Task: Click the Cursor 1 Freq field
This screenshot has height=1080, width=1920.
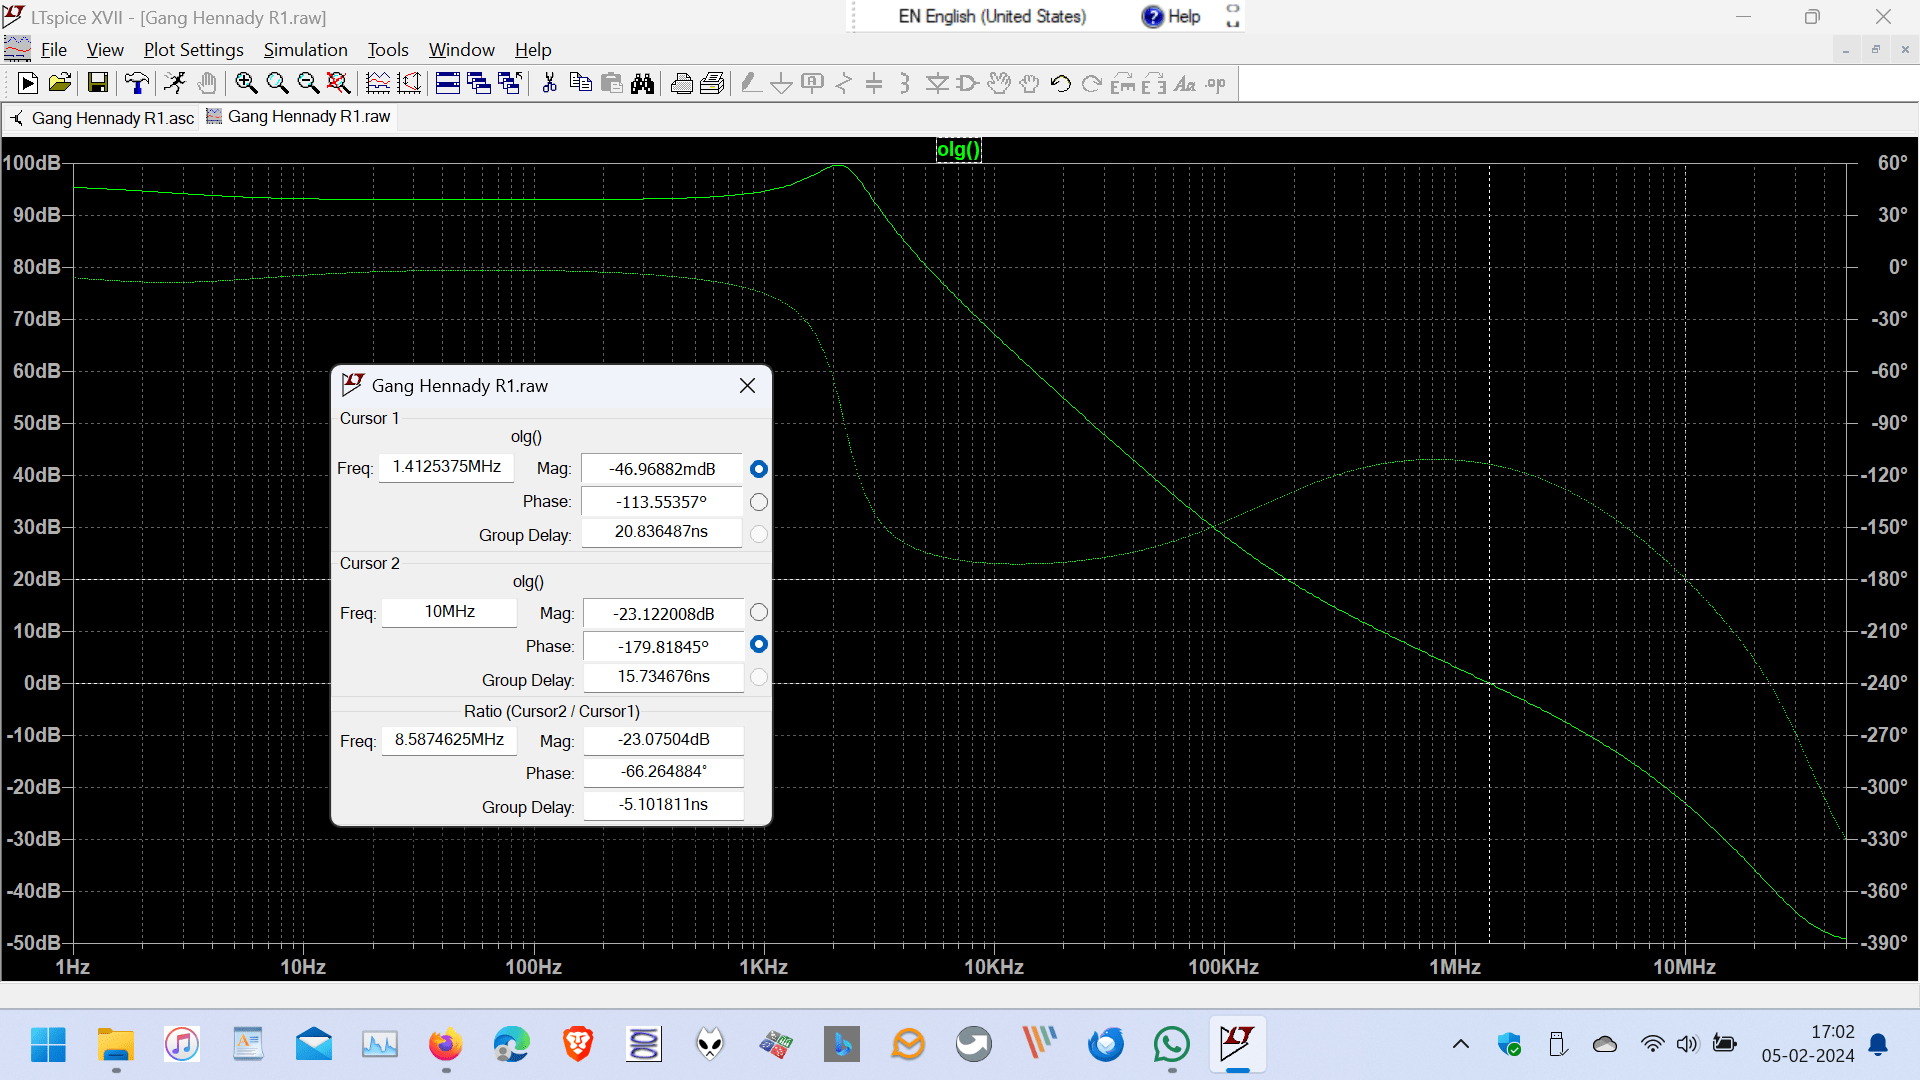Action: pyautogui.click(x=446, y=467)
